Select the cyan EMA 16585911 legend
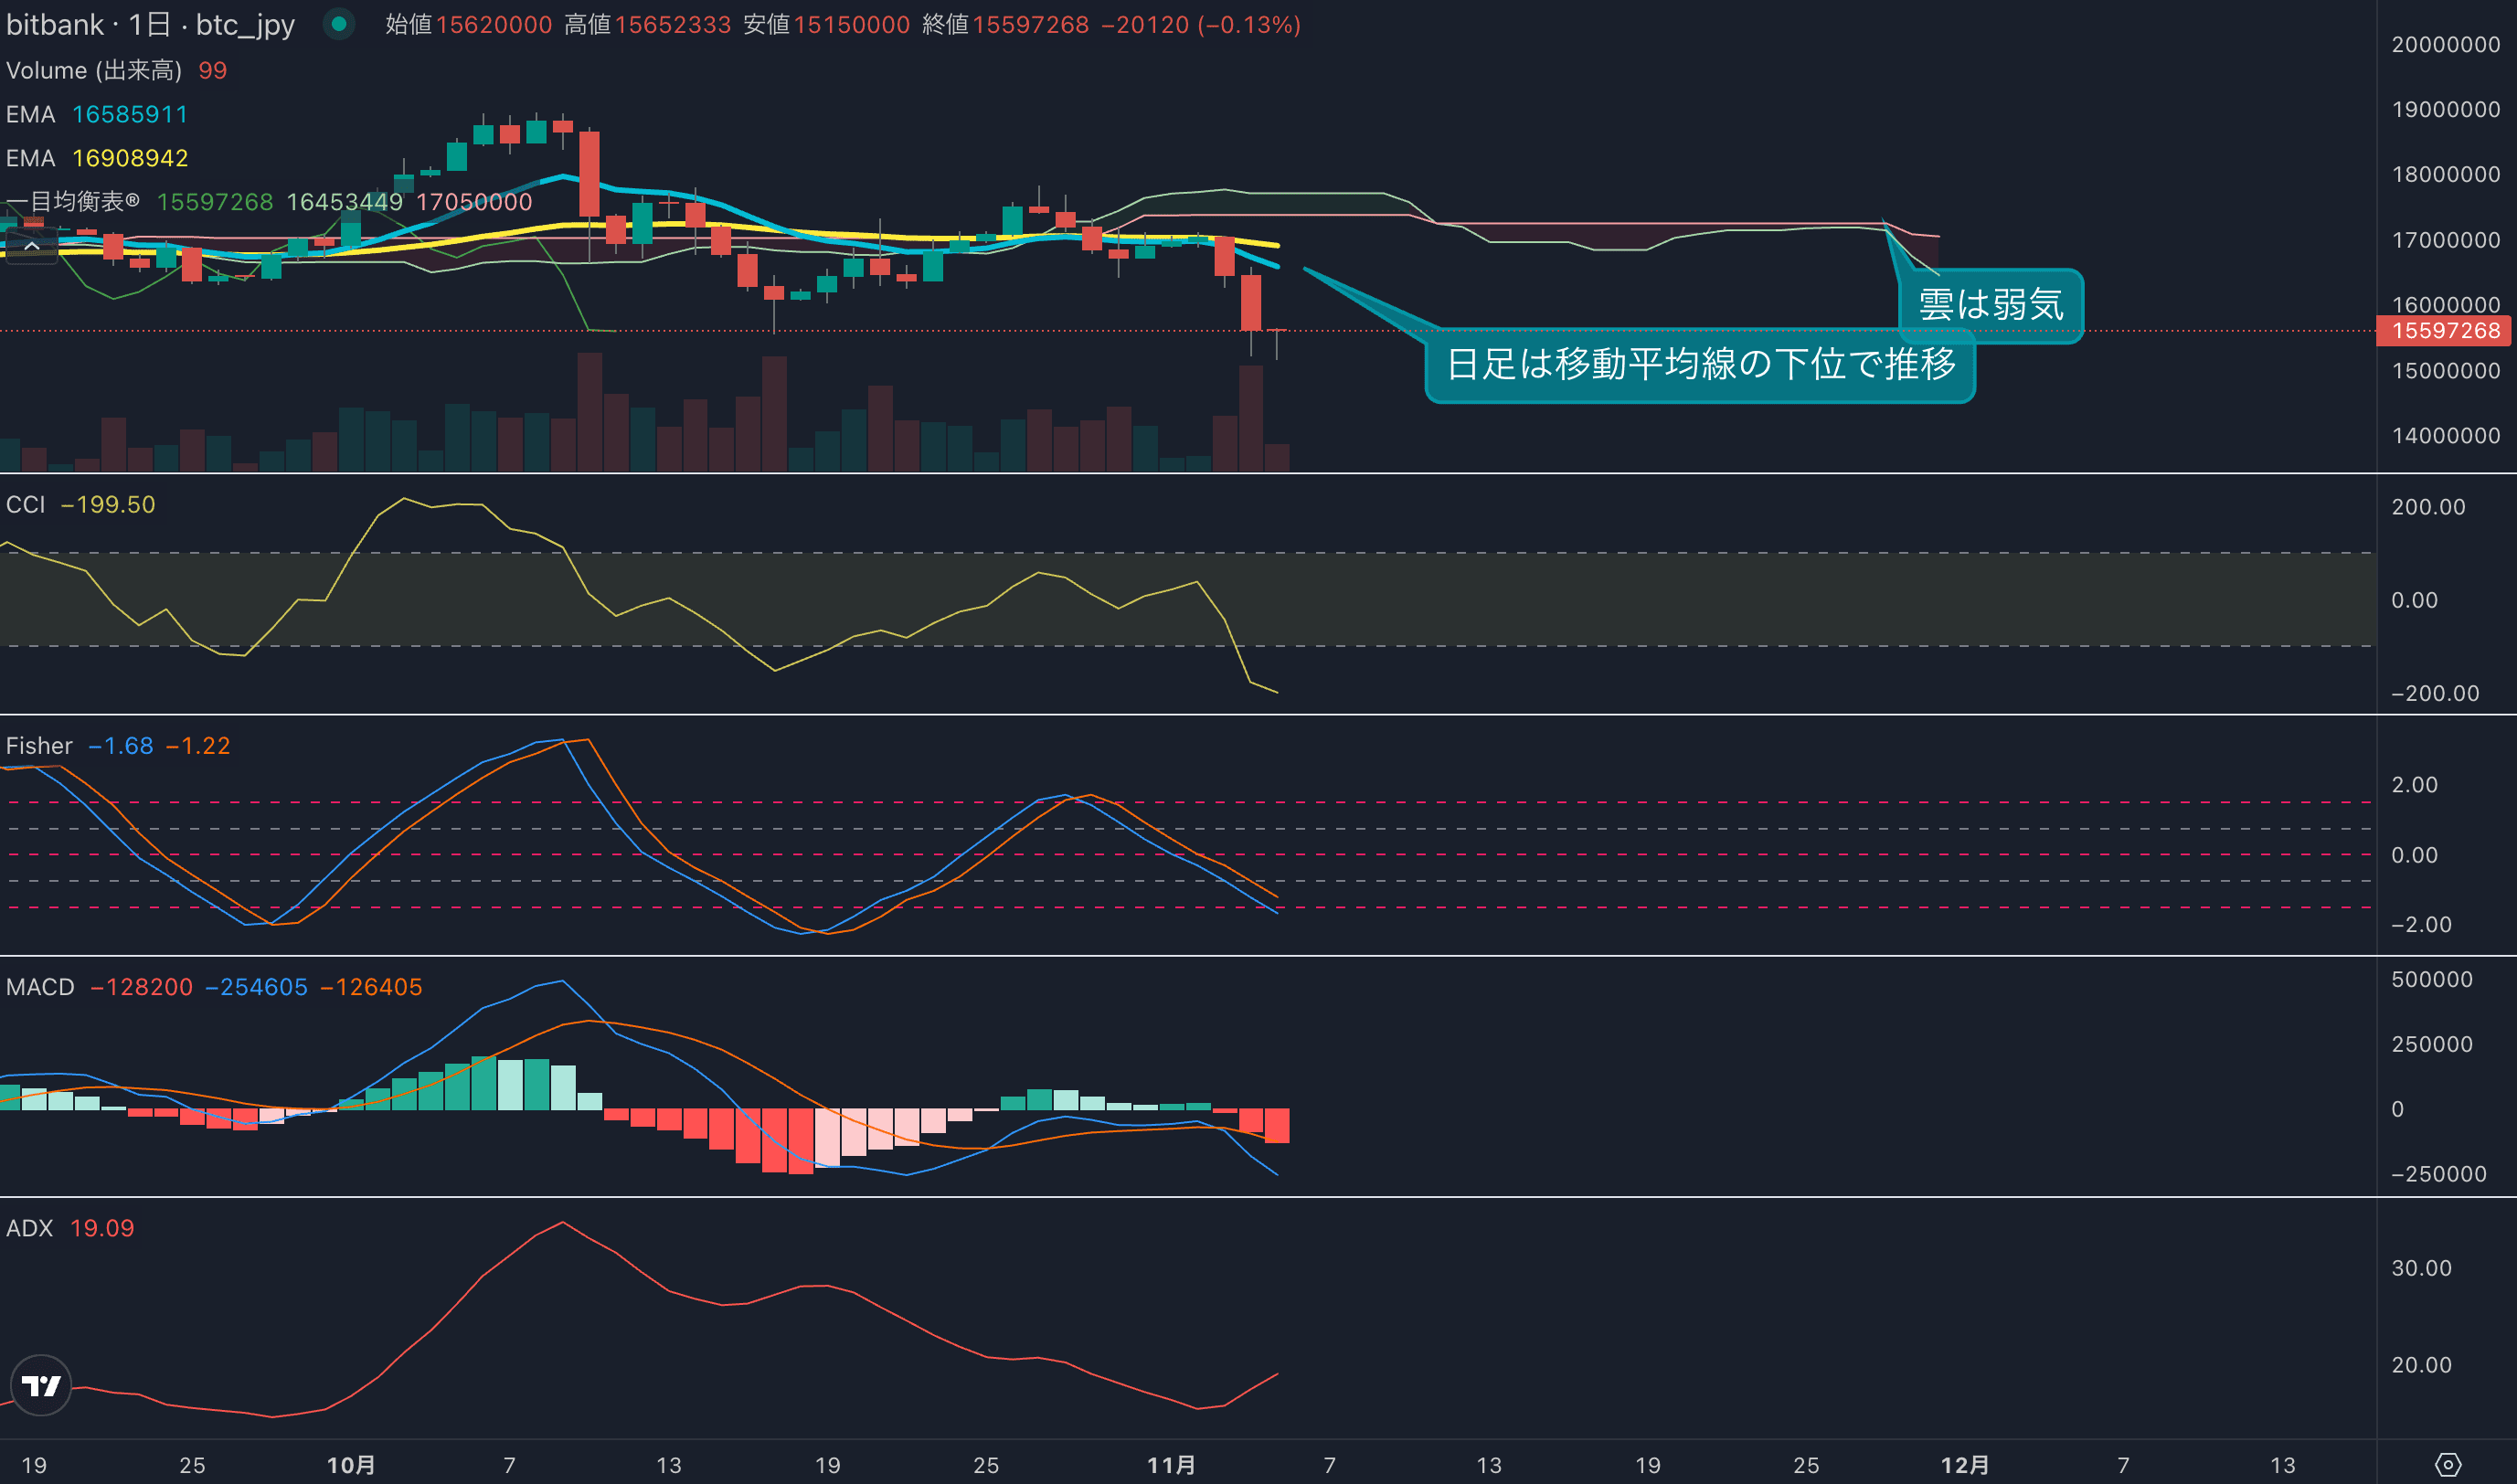2517x1484 pixels. pos(97,114)
